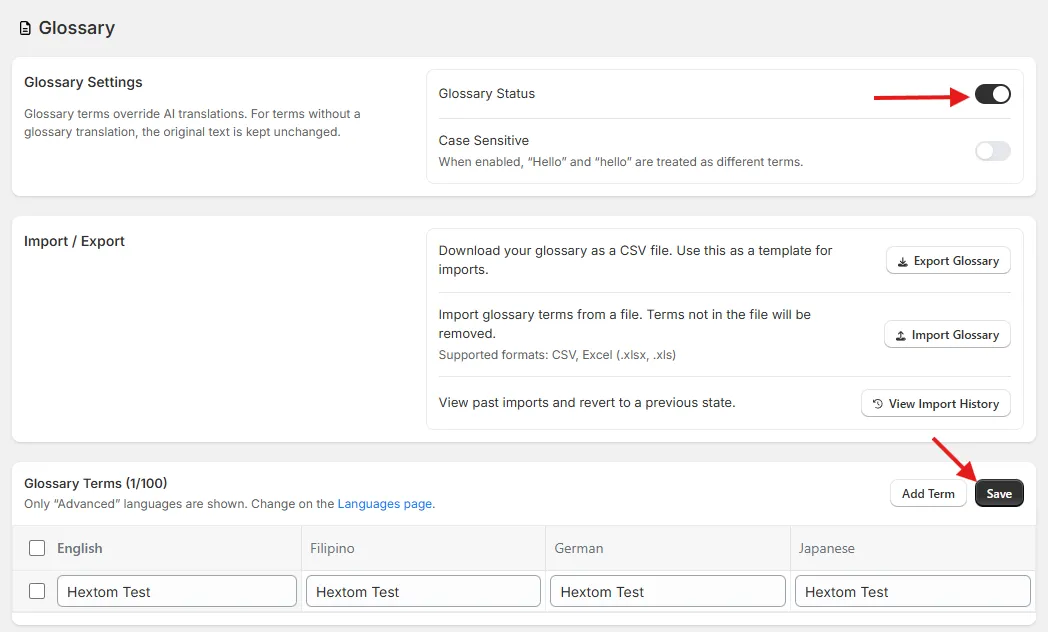Click the "Import / Export" heading text
This screenshot has height=632, width=1048.
[x=74, y=241]
